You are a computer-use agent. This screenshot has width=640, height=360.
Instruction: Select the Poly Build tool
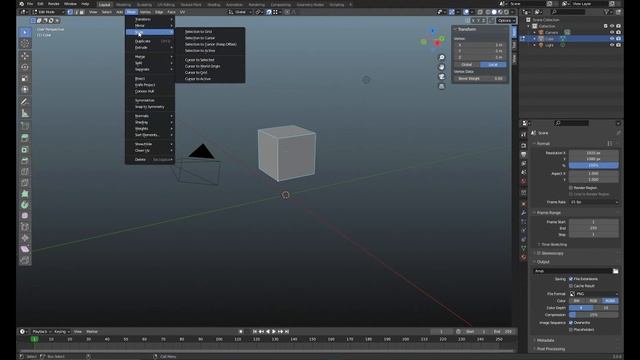coord(25,193)
